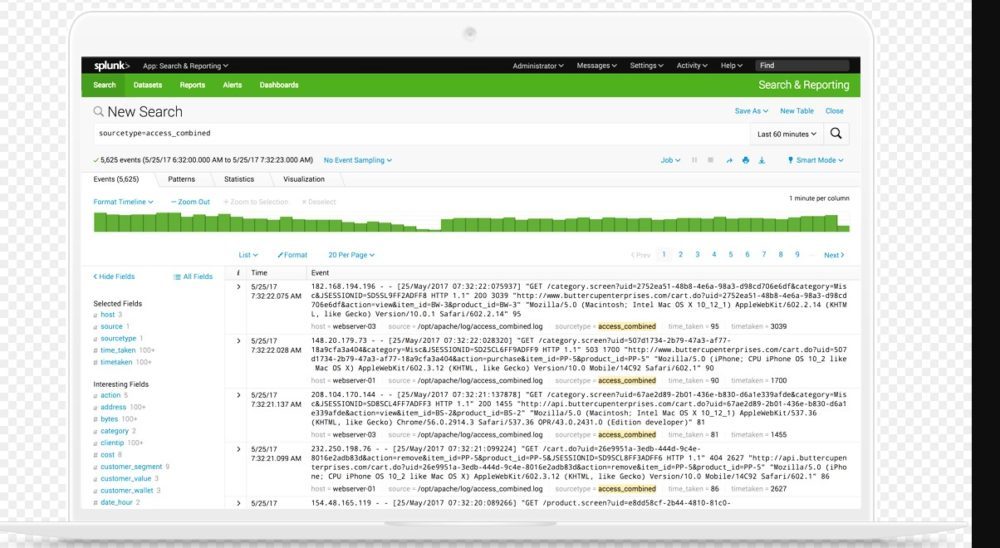Click the Hide Fields link
This screenshot has height=548, width=1000.
point(114,276)
